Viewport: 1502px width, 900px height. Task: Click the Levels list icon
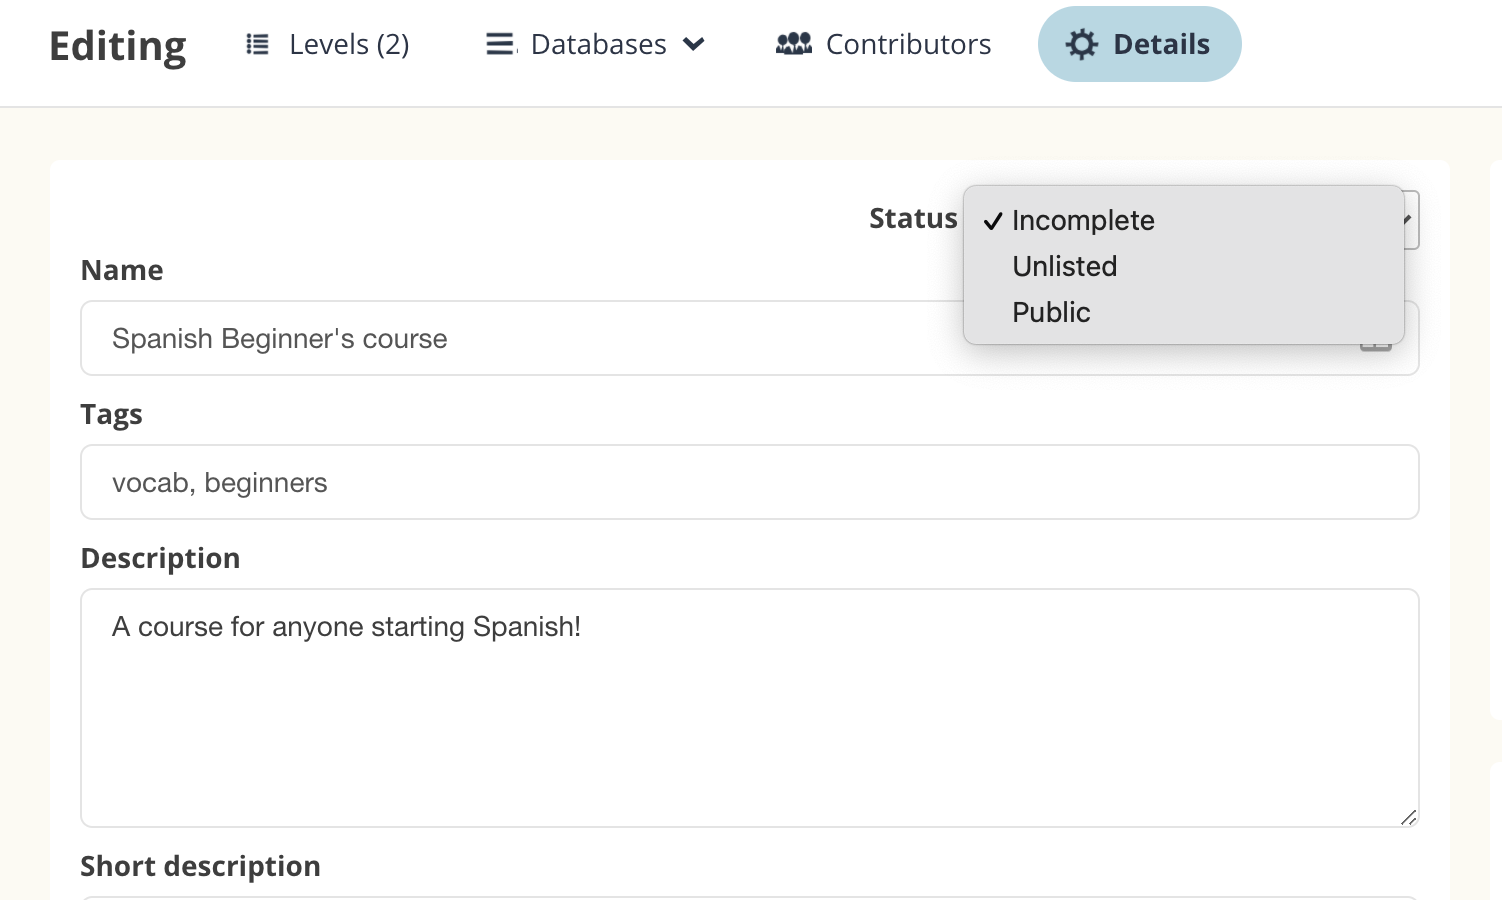[257, 45]
